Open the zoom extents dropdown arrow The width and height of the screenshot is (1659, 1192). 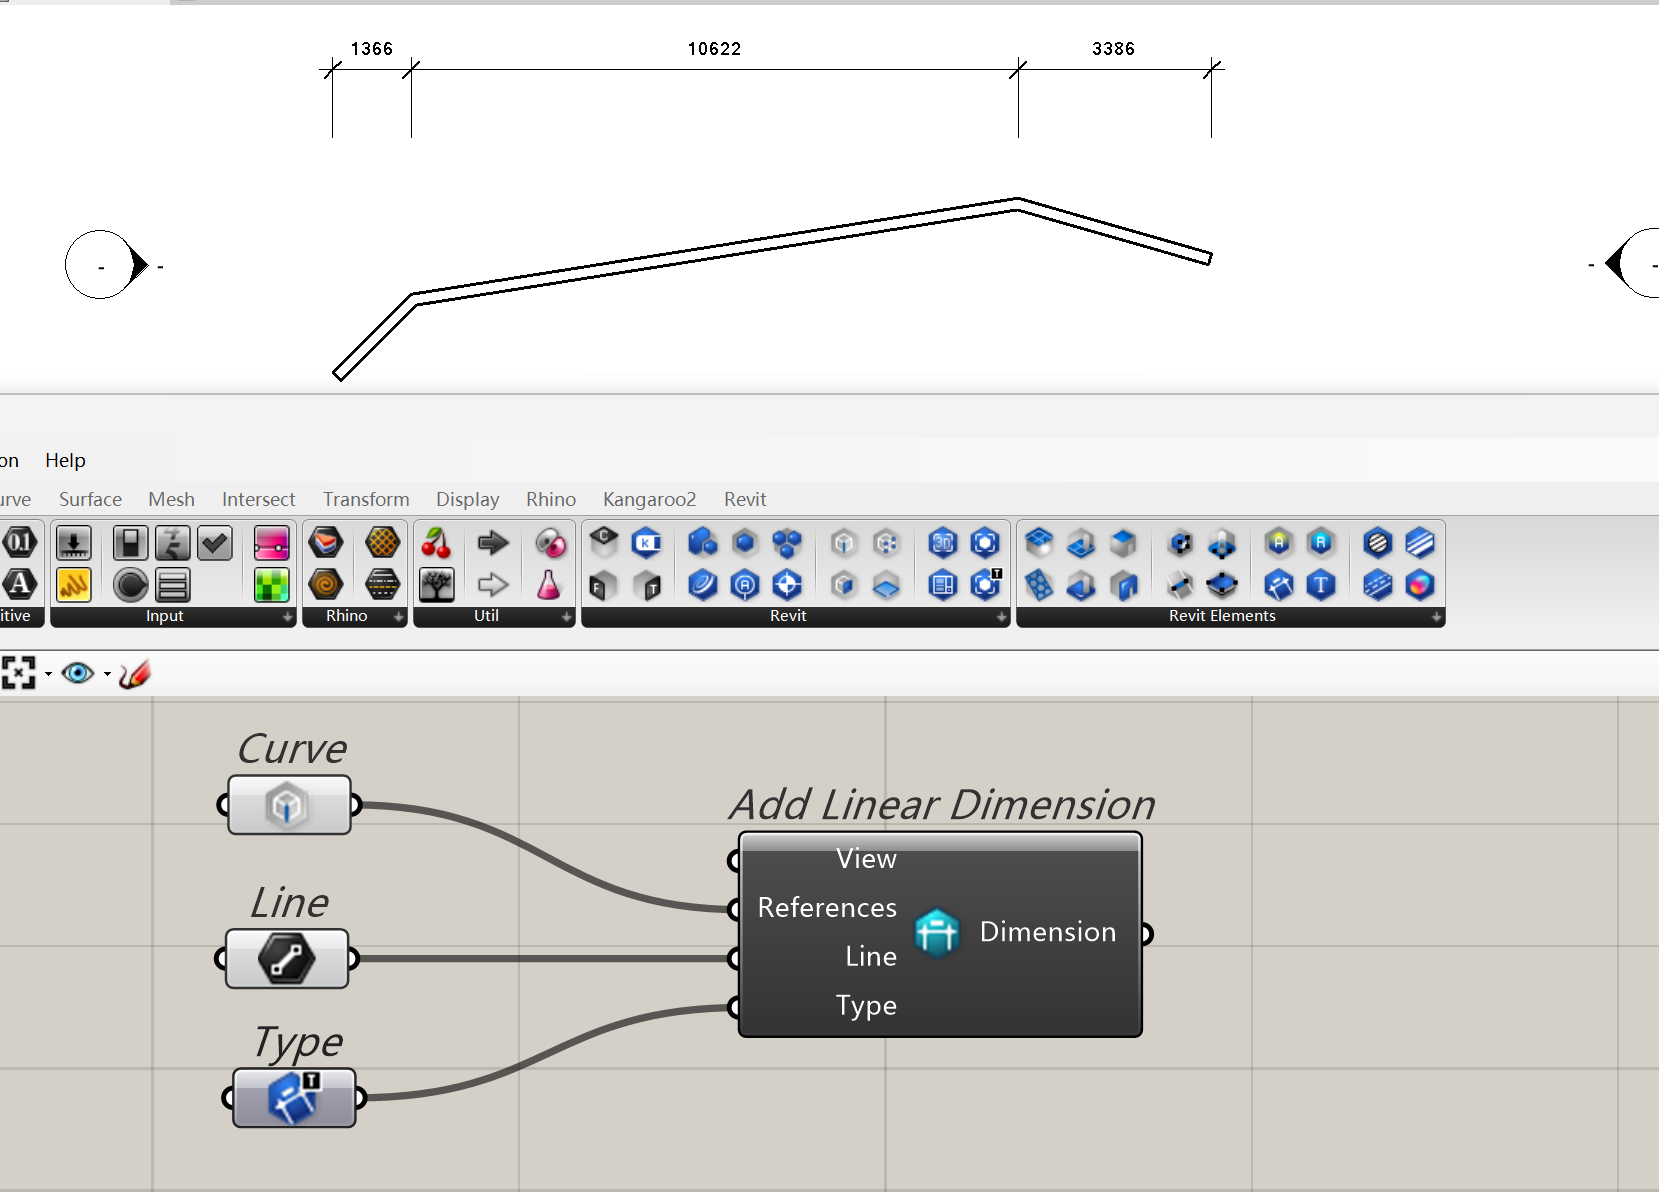(48, 675)
